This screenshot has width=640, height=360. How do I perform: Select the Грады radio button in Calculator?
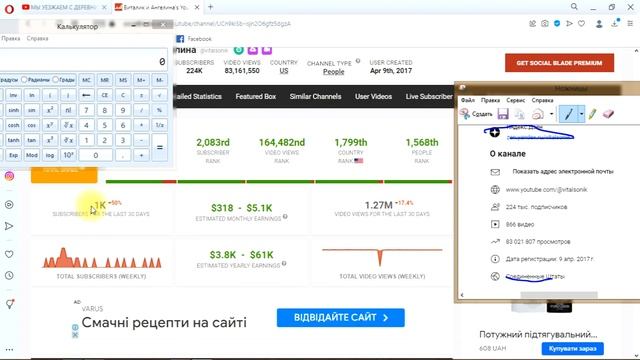pos(56,80)
